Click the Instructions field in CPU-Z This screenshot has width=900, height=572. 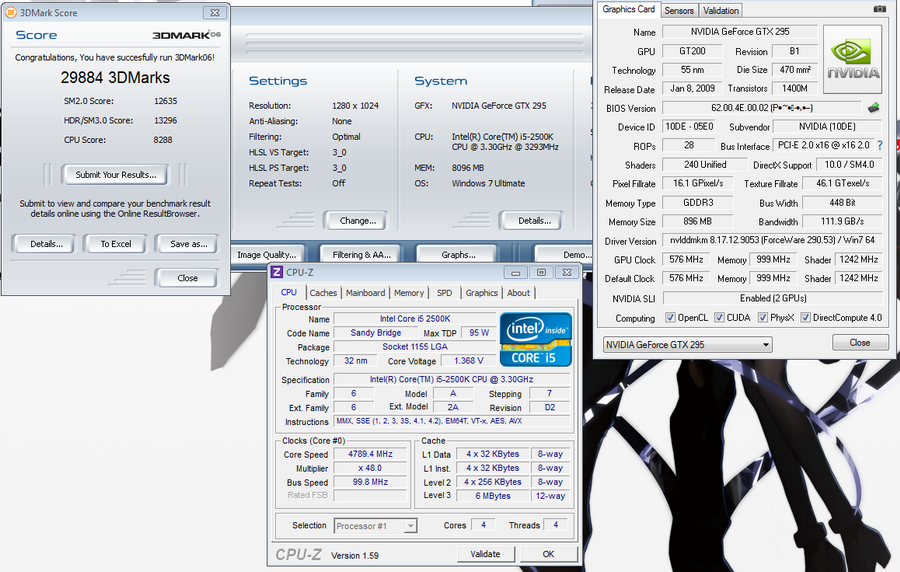point(452,421)
